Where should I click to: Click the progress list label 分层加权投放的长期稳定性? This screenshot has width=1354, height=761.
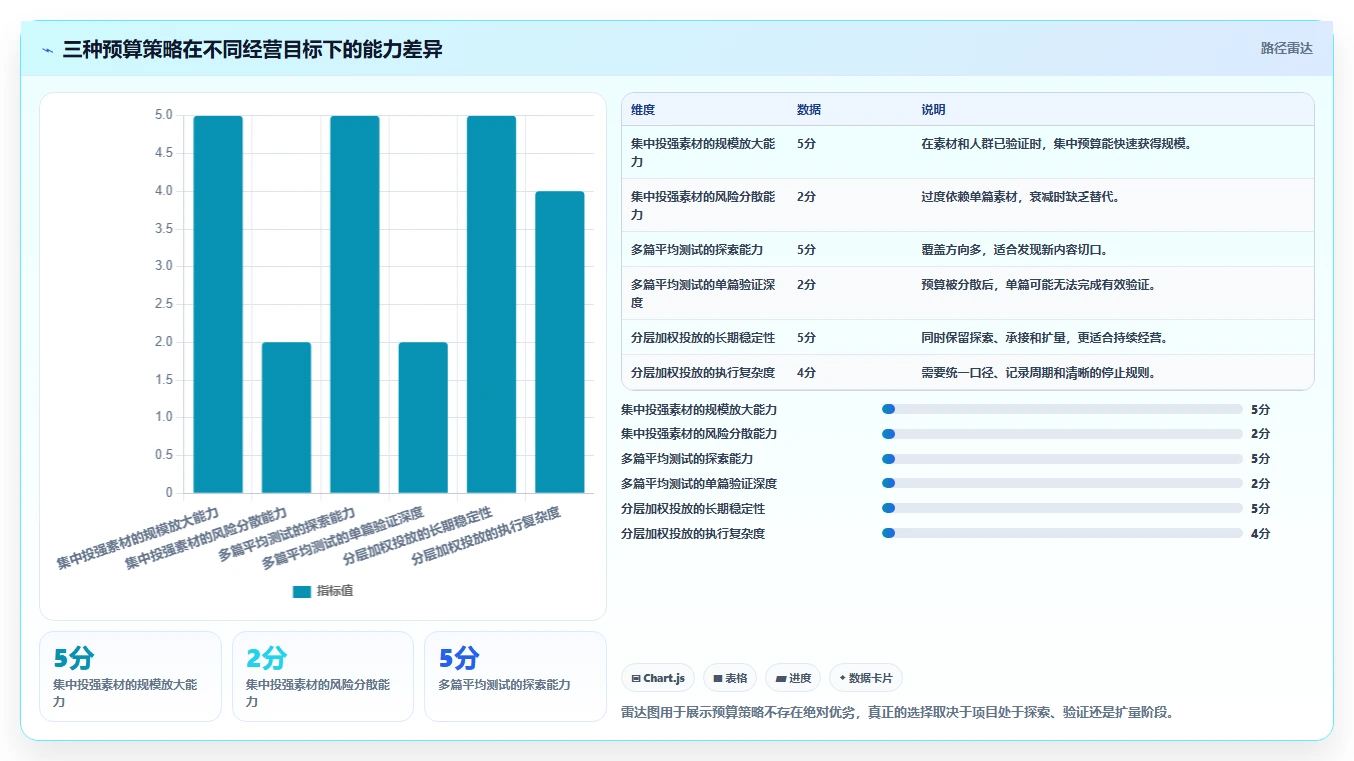(693, 508)
